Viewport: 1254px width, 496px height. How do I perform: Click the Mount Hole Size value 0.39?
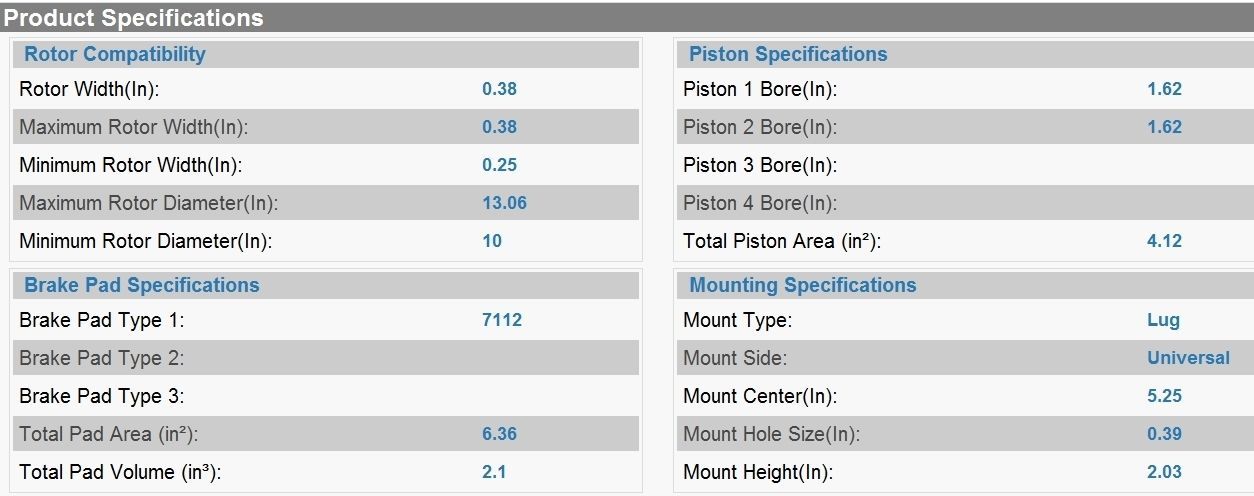coord(1164,434)
